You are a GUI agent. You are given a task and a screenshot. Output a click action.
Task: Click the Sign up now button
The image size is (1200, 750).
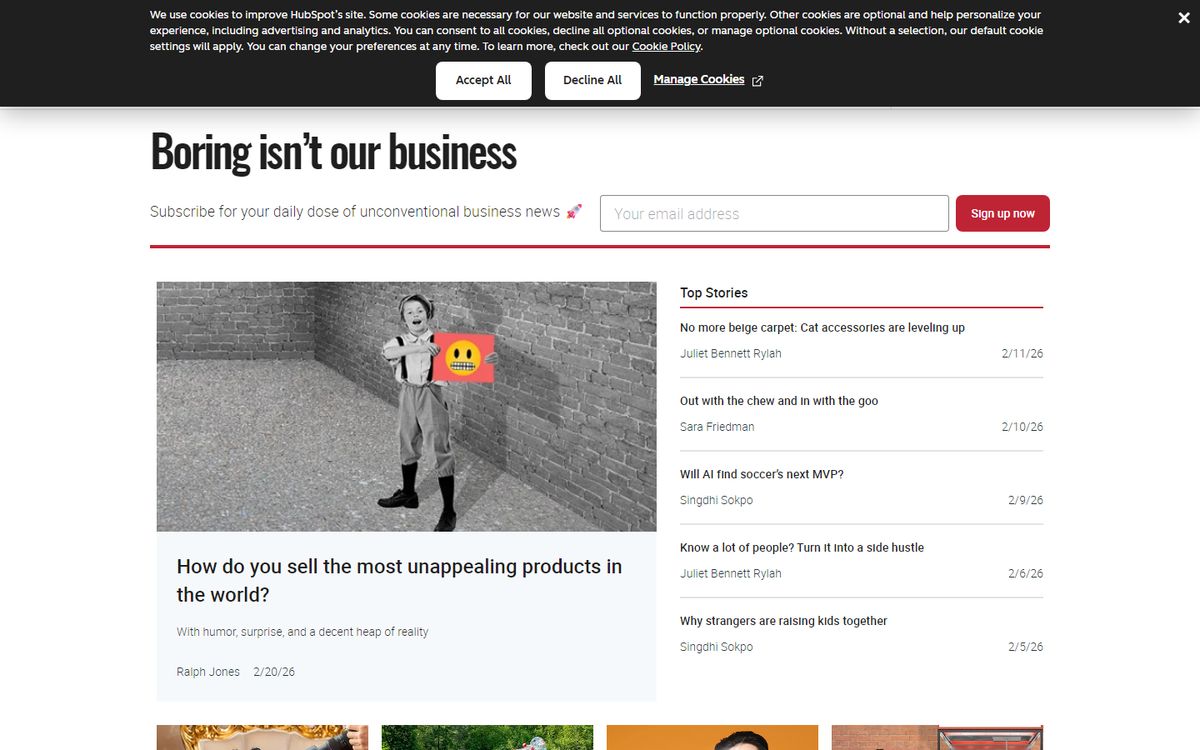(x=1002, y=214)
